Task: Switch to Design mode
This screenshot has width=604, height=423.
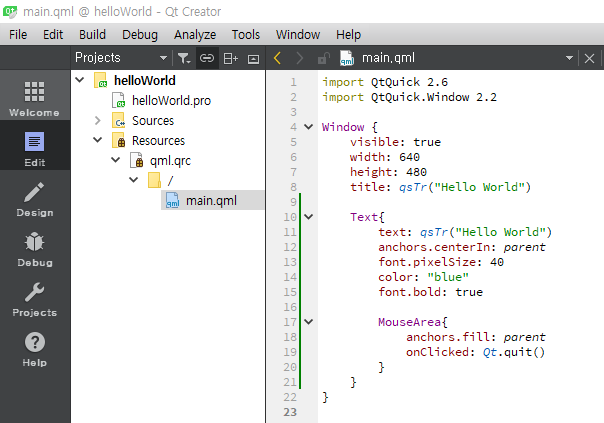Action: click(x=34, y=199)
